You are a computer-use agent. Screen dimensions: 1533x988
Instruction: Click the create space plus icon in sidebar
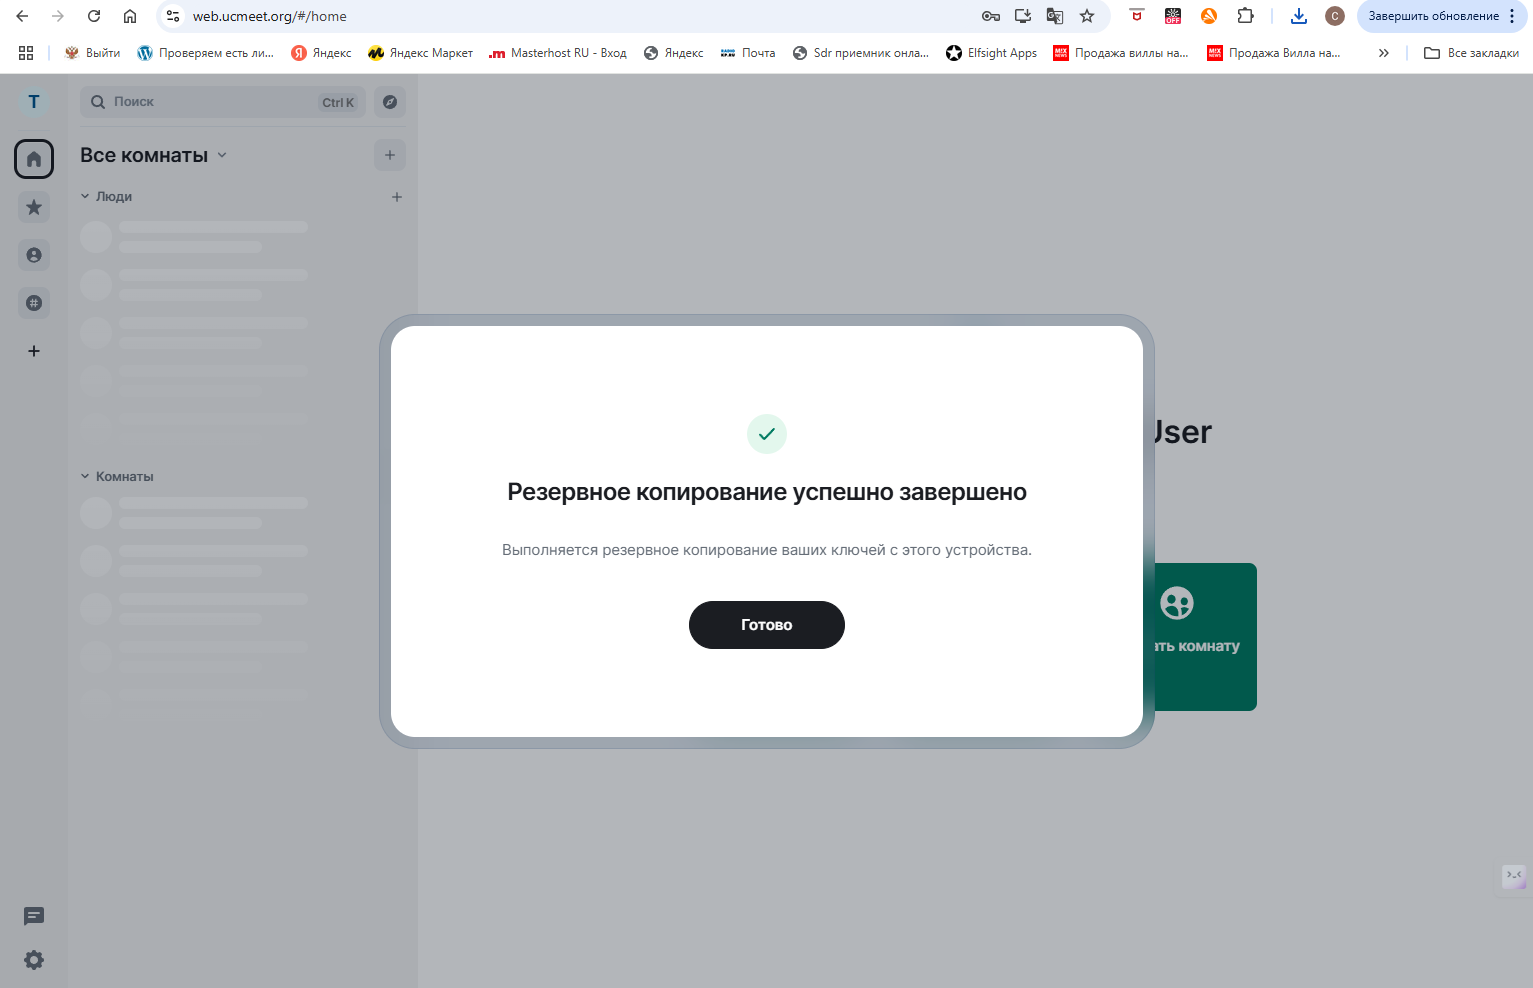[x=33, y=350]
